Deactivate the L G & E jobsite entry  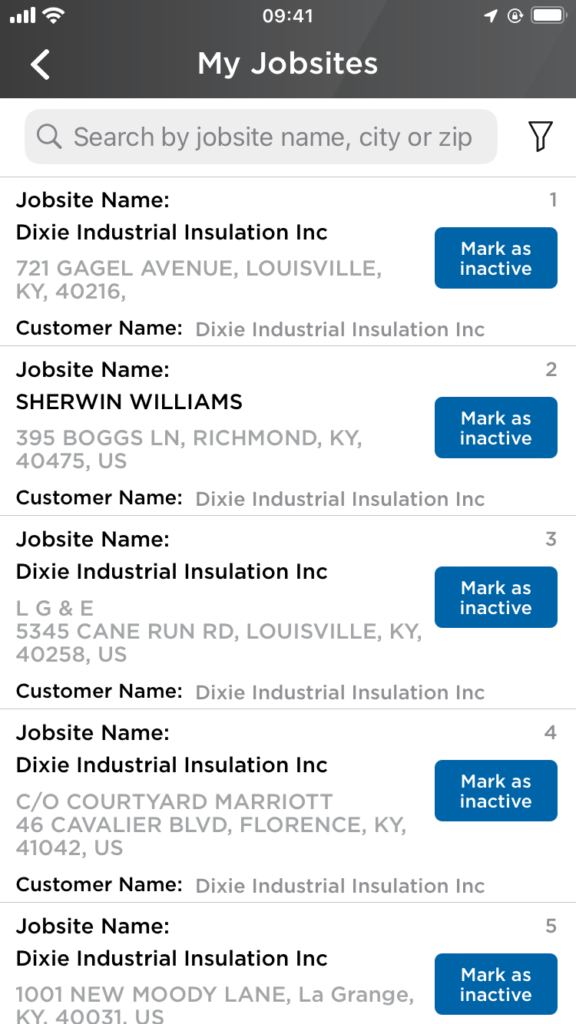[x=495, y=597]
